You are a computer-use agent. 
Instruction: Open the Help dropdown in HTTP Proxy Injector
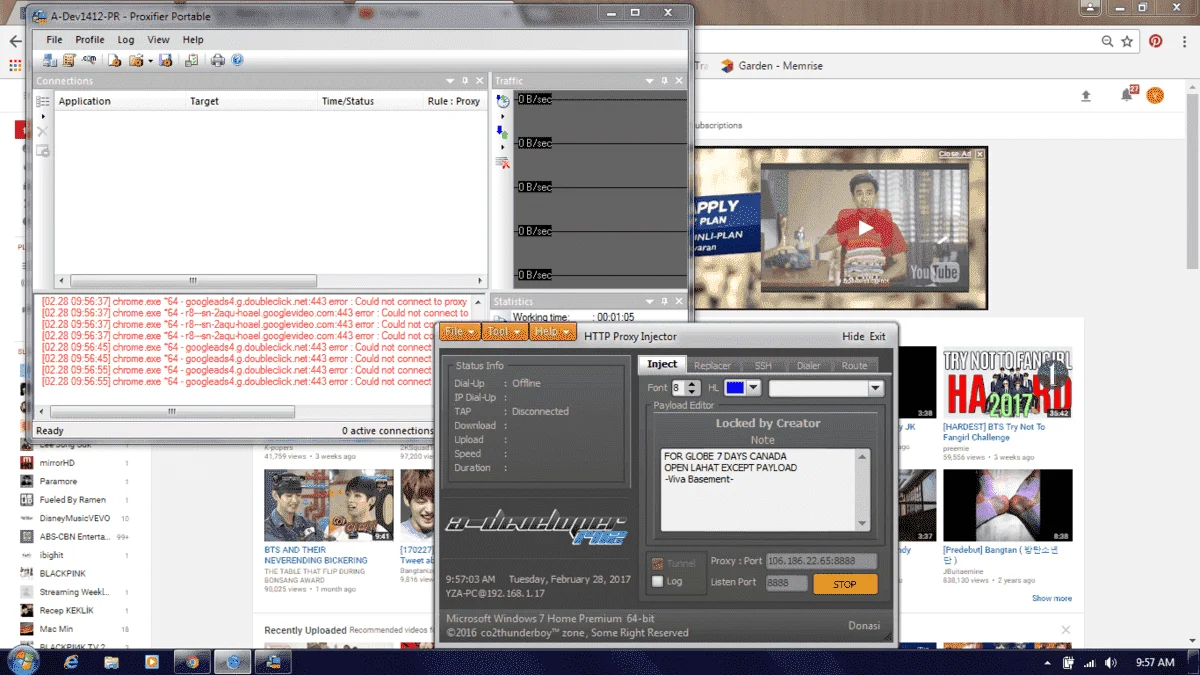[x=553, y=332]
